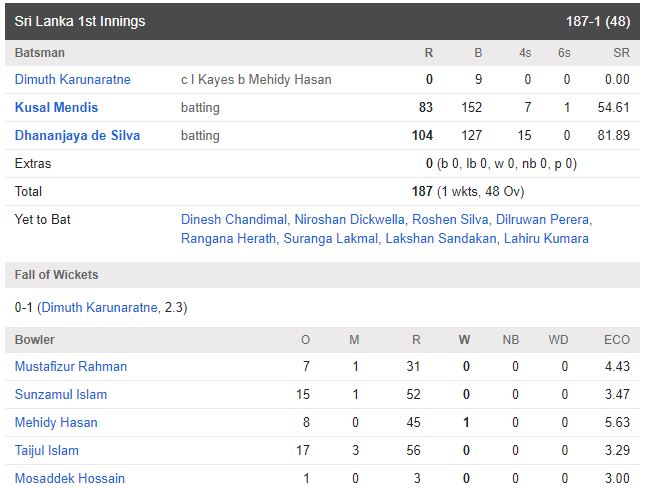
Task: Select Niroshan Dickwella link
Action: [x=349, y=219]
